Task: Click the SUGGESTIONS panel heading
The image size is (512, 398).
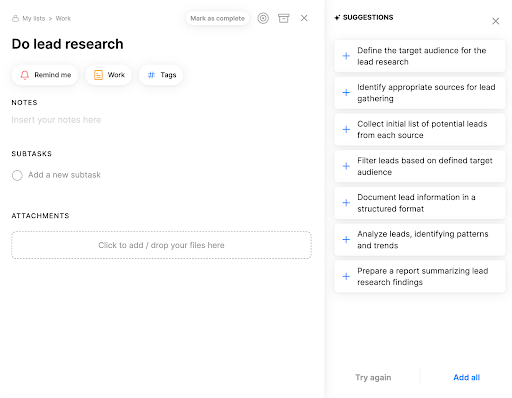Action: (x=368, y=17)
